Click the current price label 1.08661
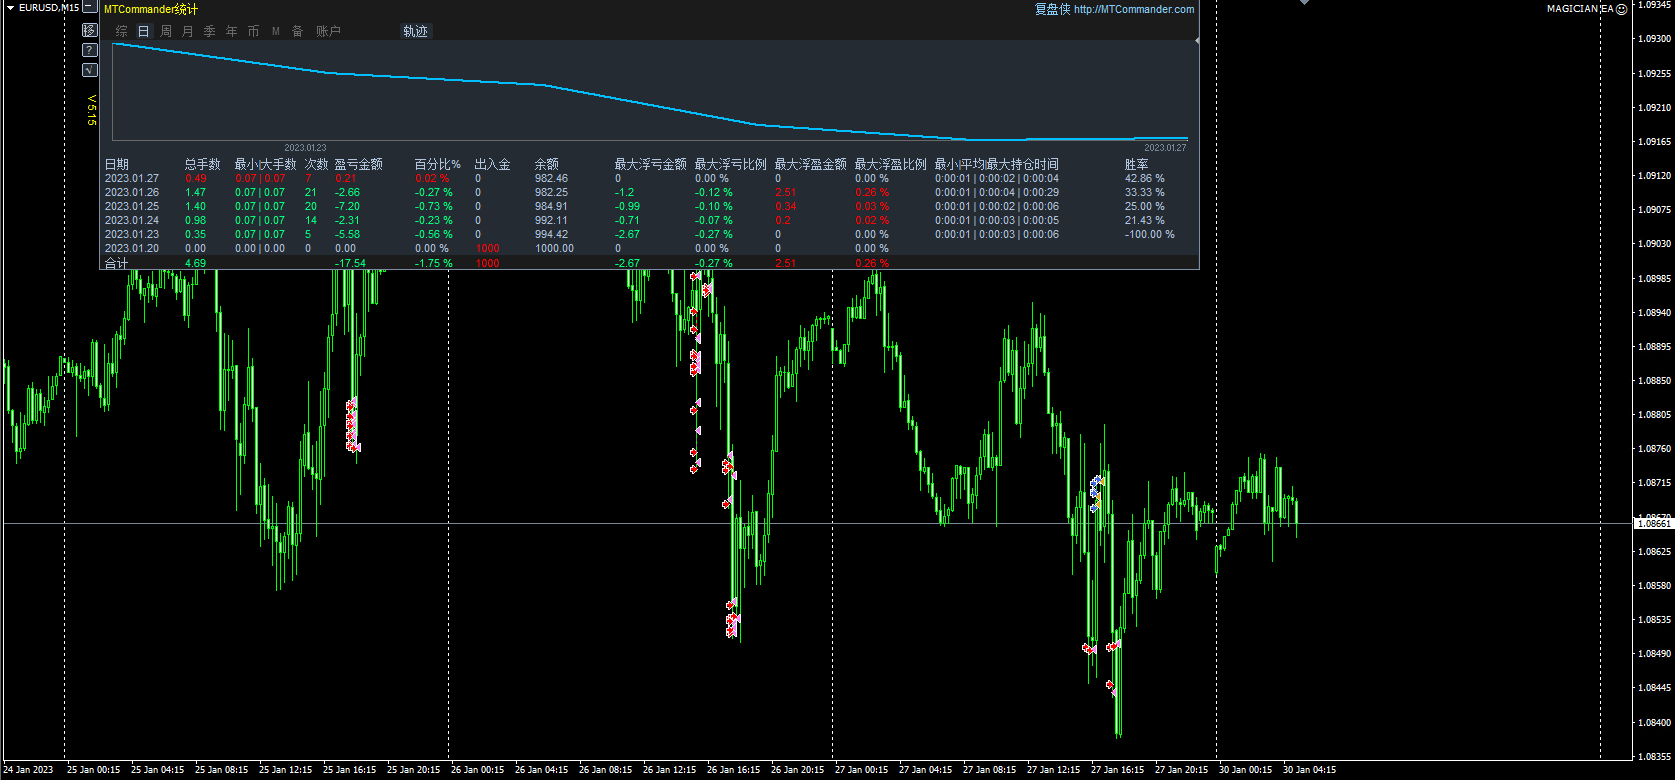The image size is (1675, 780). tap(1653, 523)
